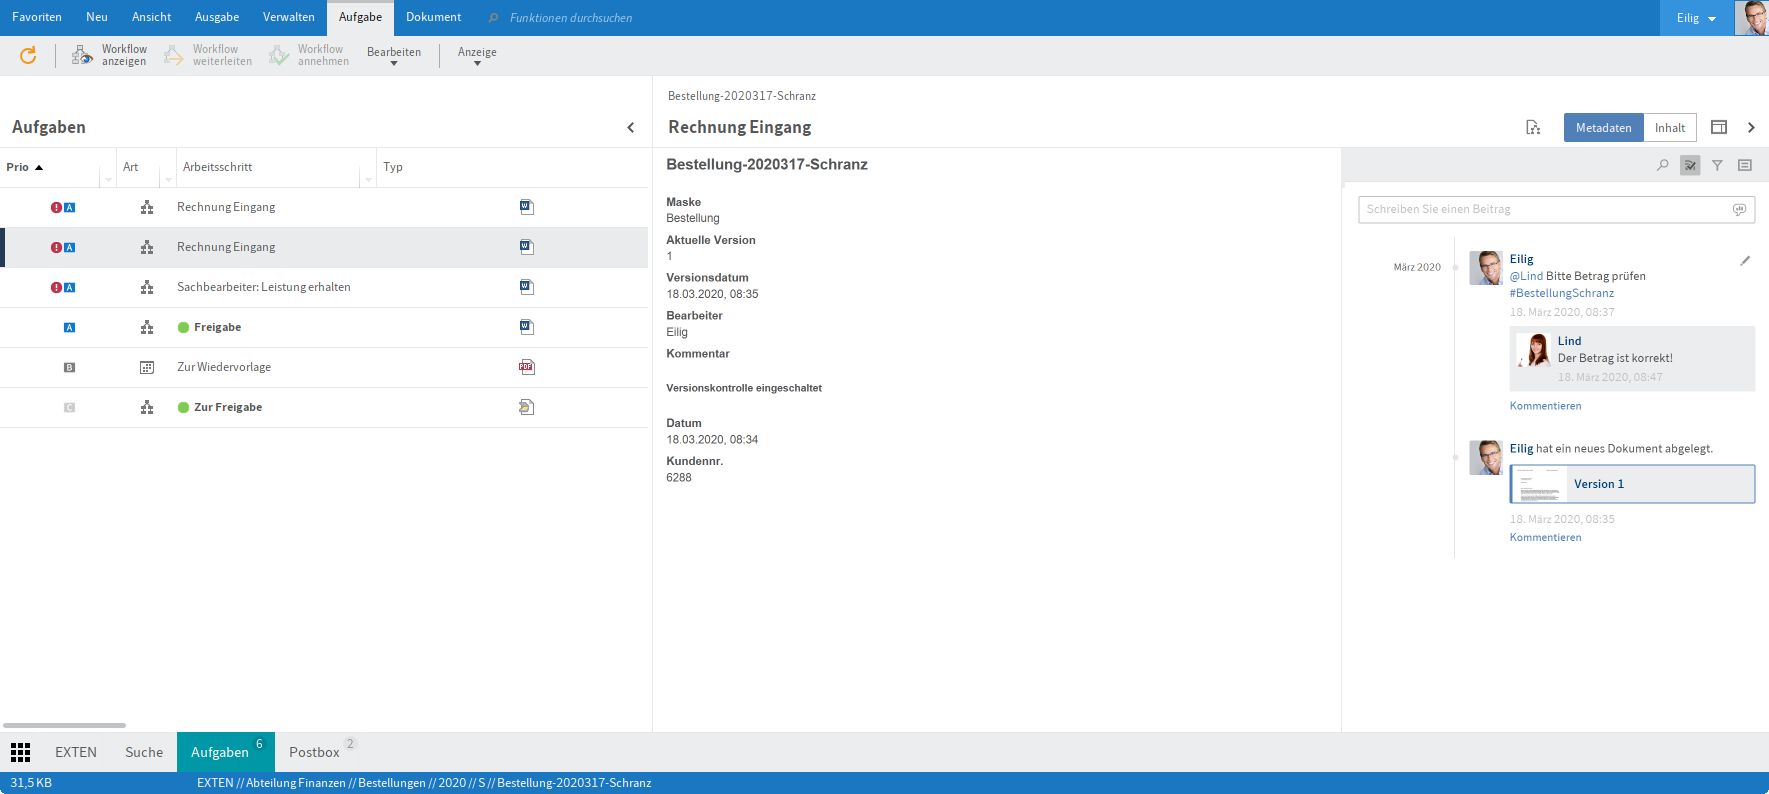Viewport: 1769px width, 794px height.
Task: Click the tile grid icon beside EXTEN
Action: [x=20, y=752]
